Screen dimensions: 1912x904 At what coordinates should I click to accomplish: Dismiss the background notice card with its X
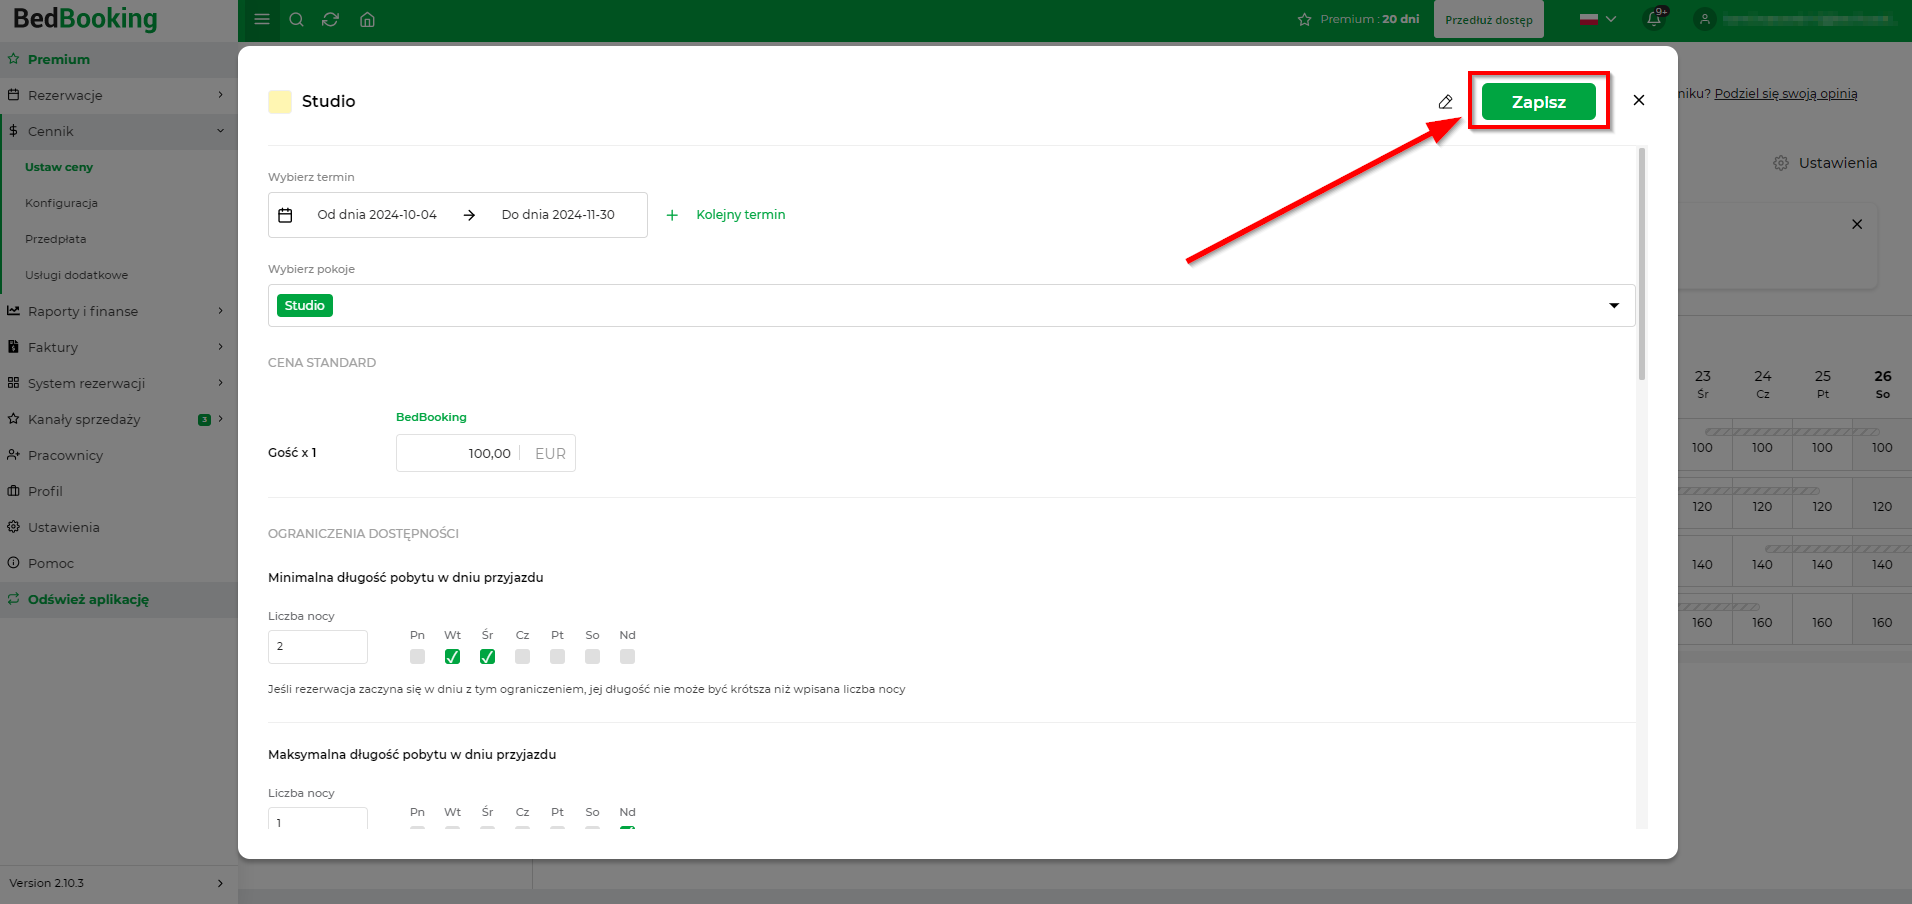click(x=1857, y=224)
